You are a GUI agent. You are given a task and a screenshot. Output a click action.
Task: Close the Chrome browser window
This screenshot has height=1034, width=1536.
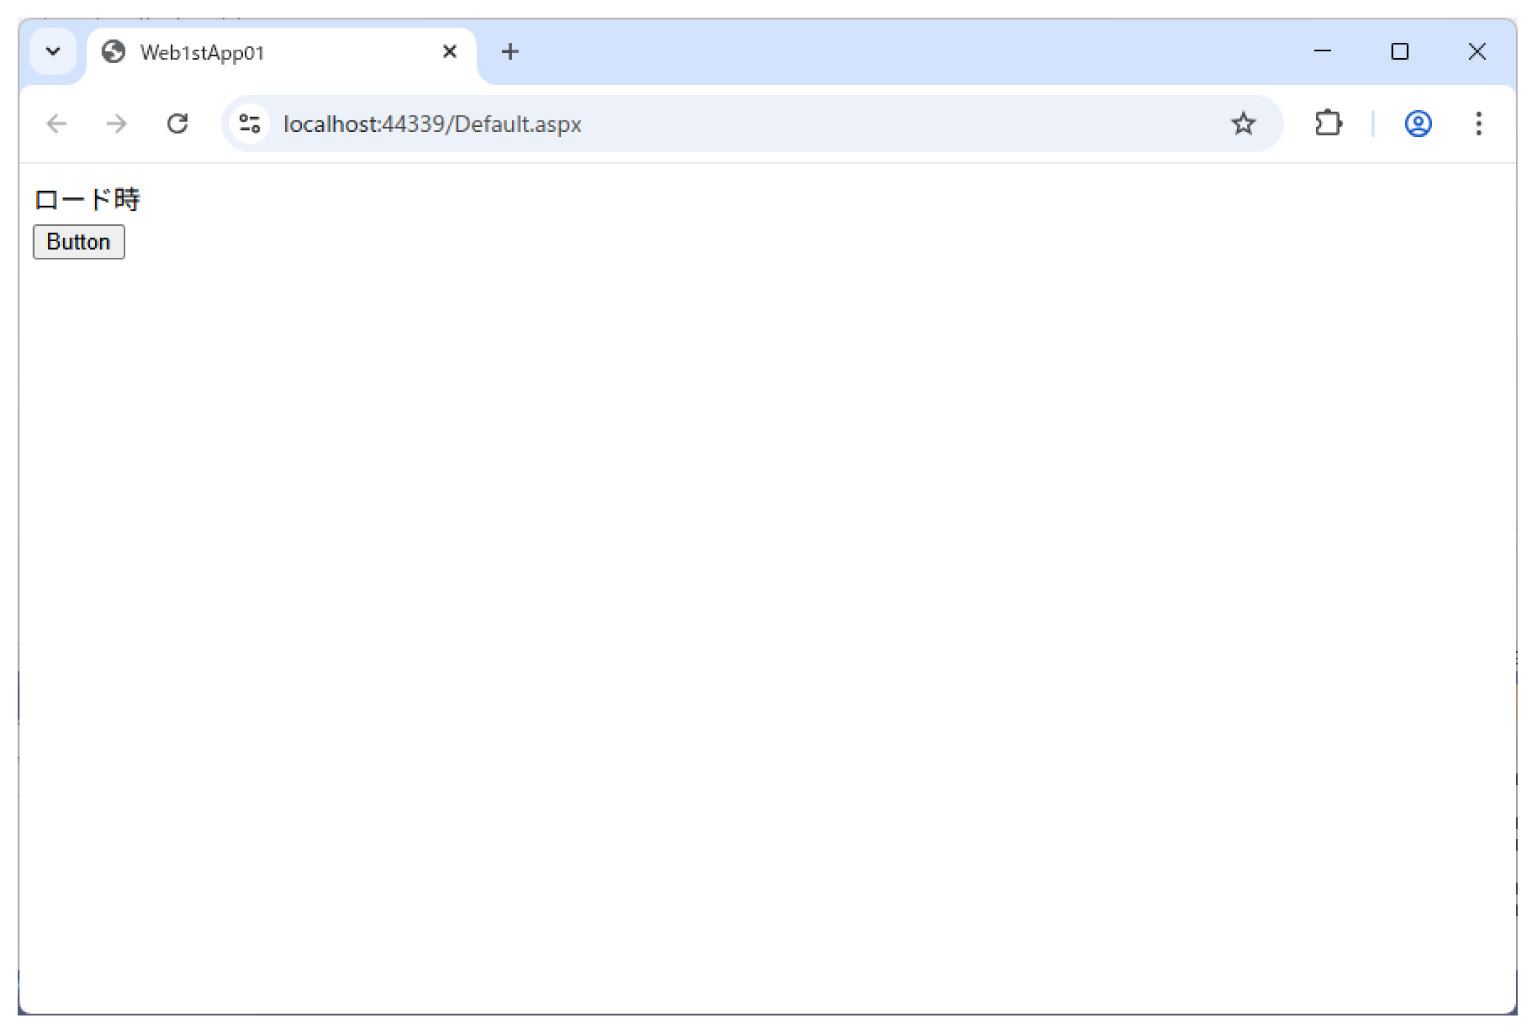pyautogui.click(x=1477, y=52)
